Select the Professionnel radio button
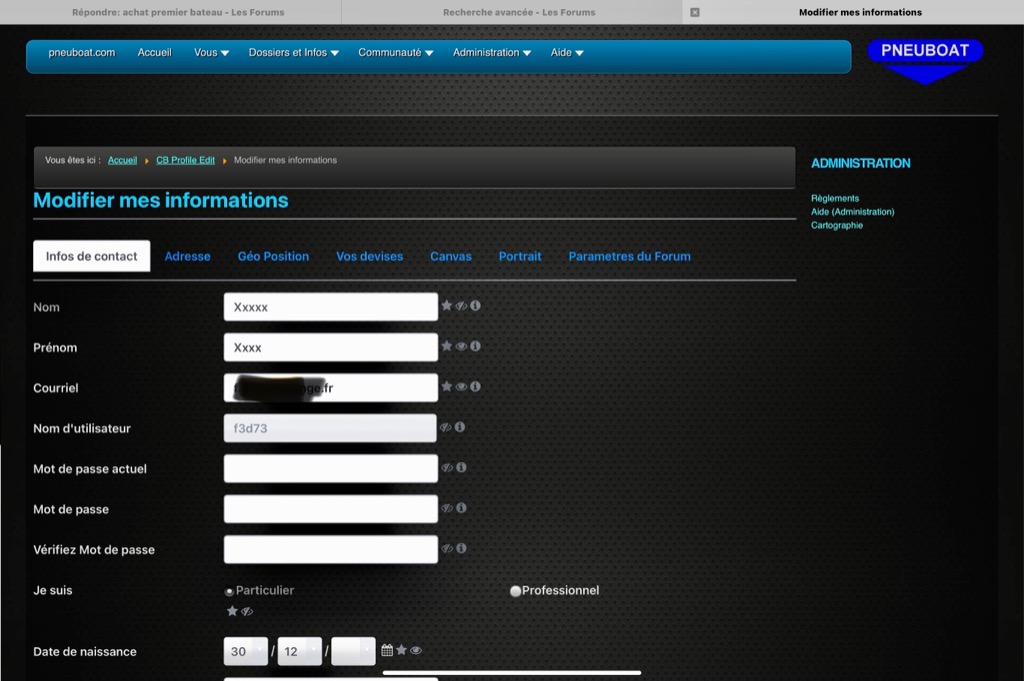The image size is (1024, 681). [515, 591]
